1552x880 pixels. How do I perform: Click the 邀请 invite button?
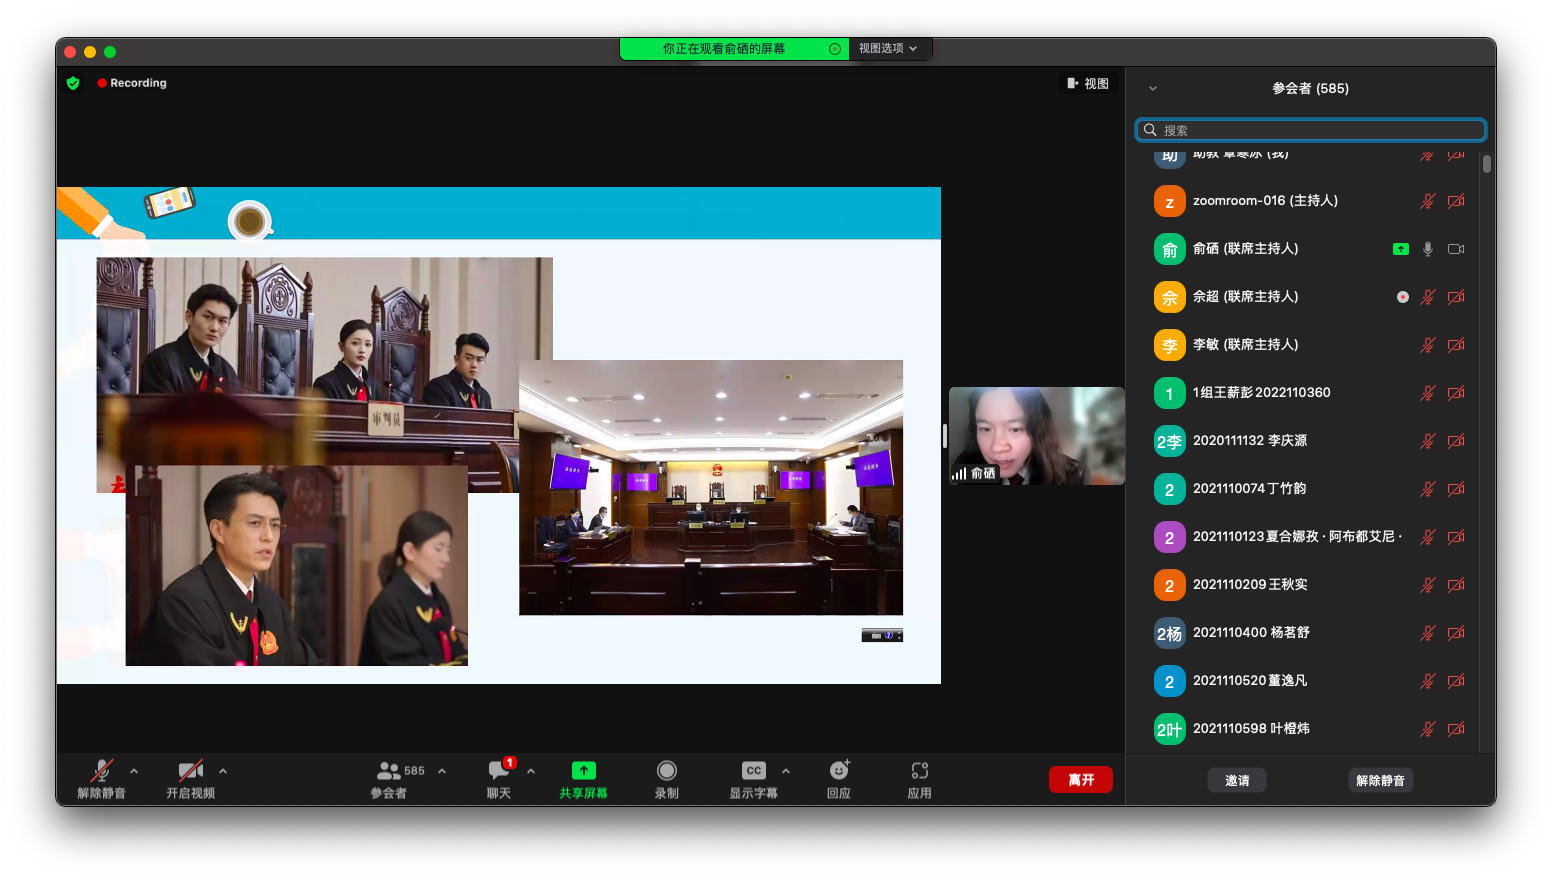click(x=1237, y=780)
